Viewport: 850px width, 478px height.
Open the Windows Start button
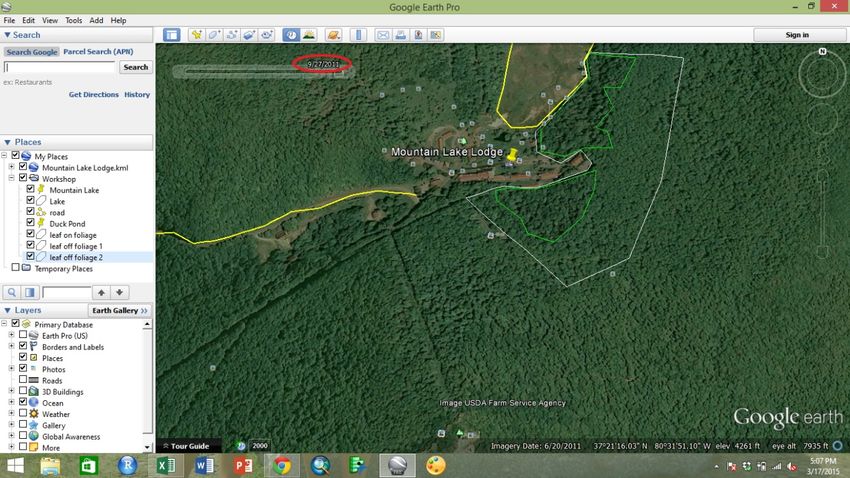(x=15, y=466)
